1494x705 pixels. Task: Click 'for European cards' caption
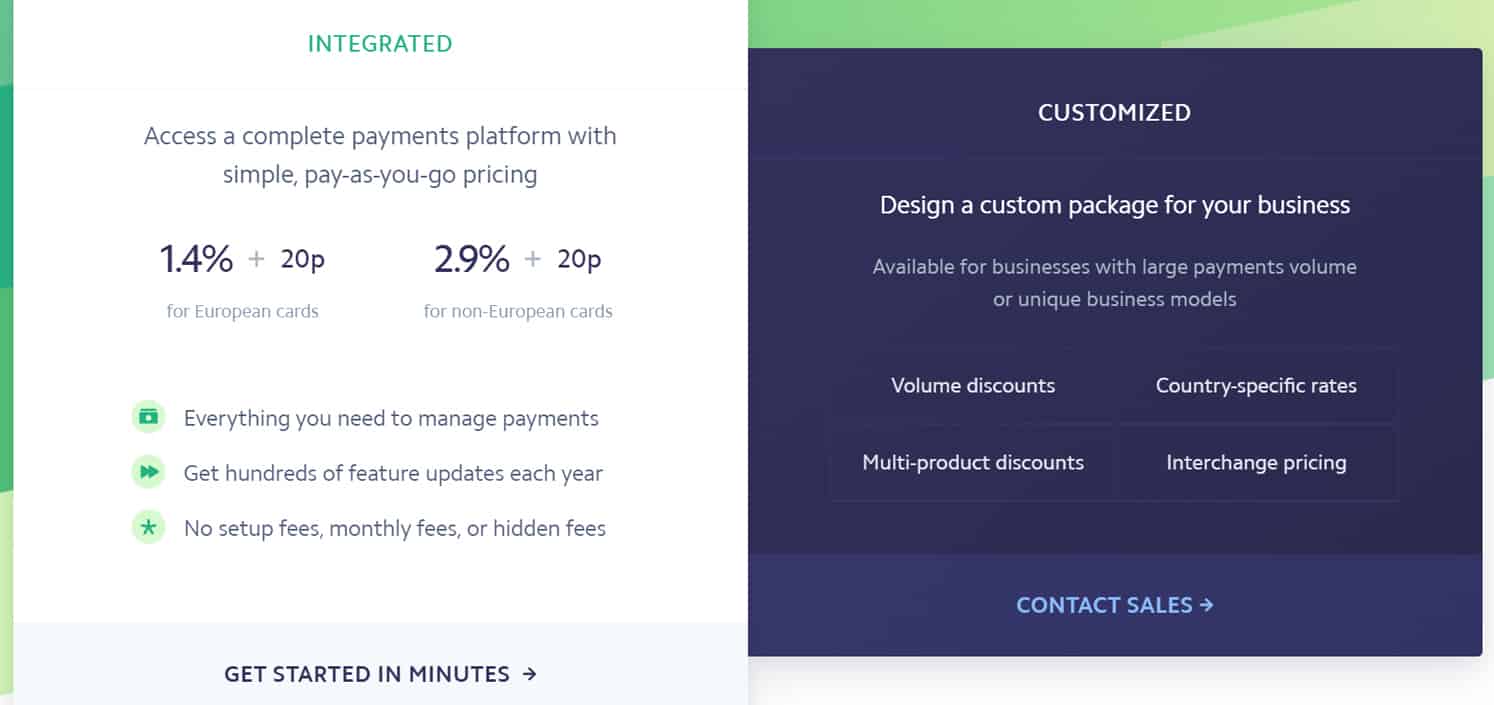pos(242,311)
